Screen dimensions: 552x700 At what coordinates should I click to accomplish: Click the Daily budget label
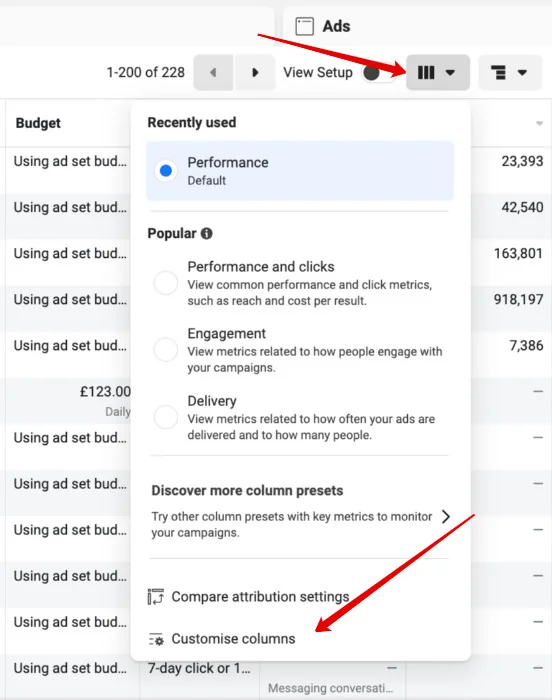tap(118, 412)
